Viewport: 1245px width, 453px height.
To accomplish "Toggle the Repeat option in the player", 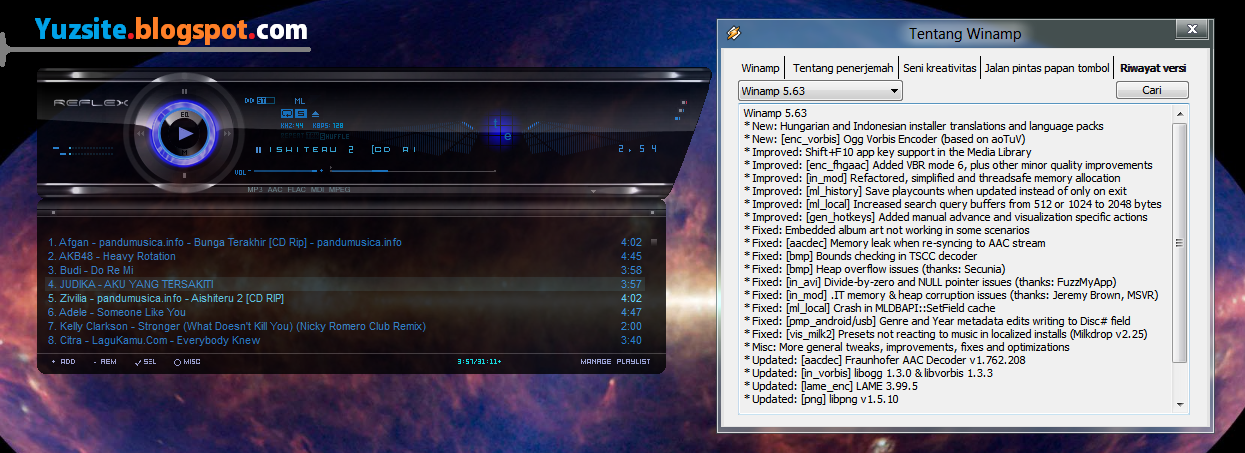I will pos(292,136).
